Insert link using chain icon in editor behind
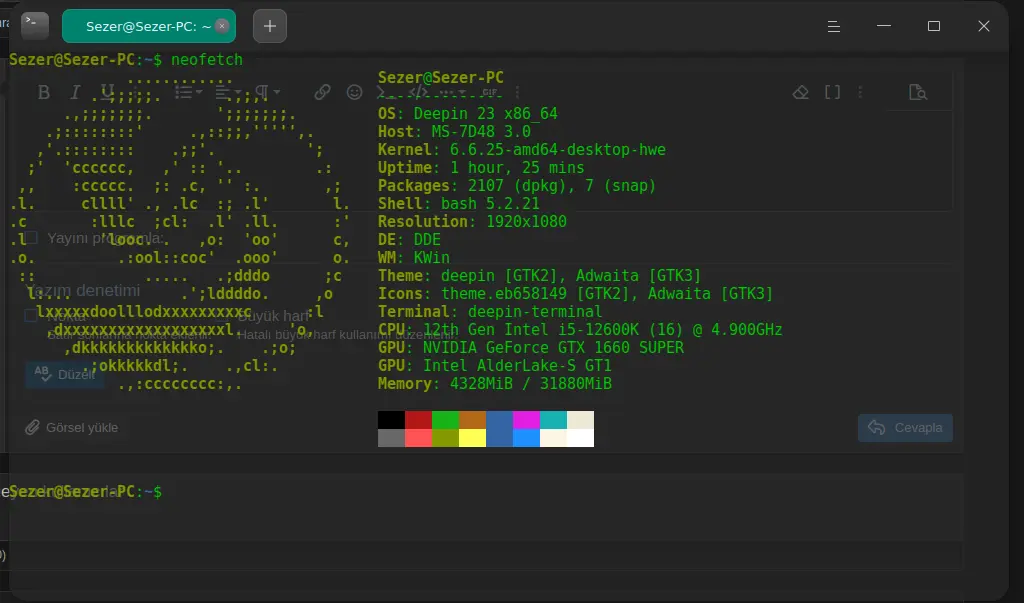1024x603 pixels. pos(322,92)
